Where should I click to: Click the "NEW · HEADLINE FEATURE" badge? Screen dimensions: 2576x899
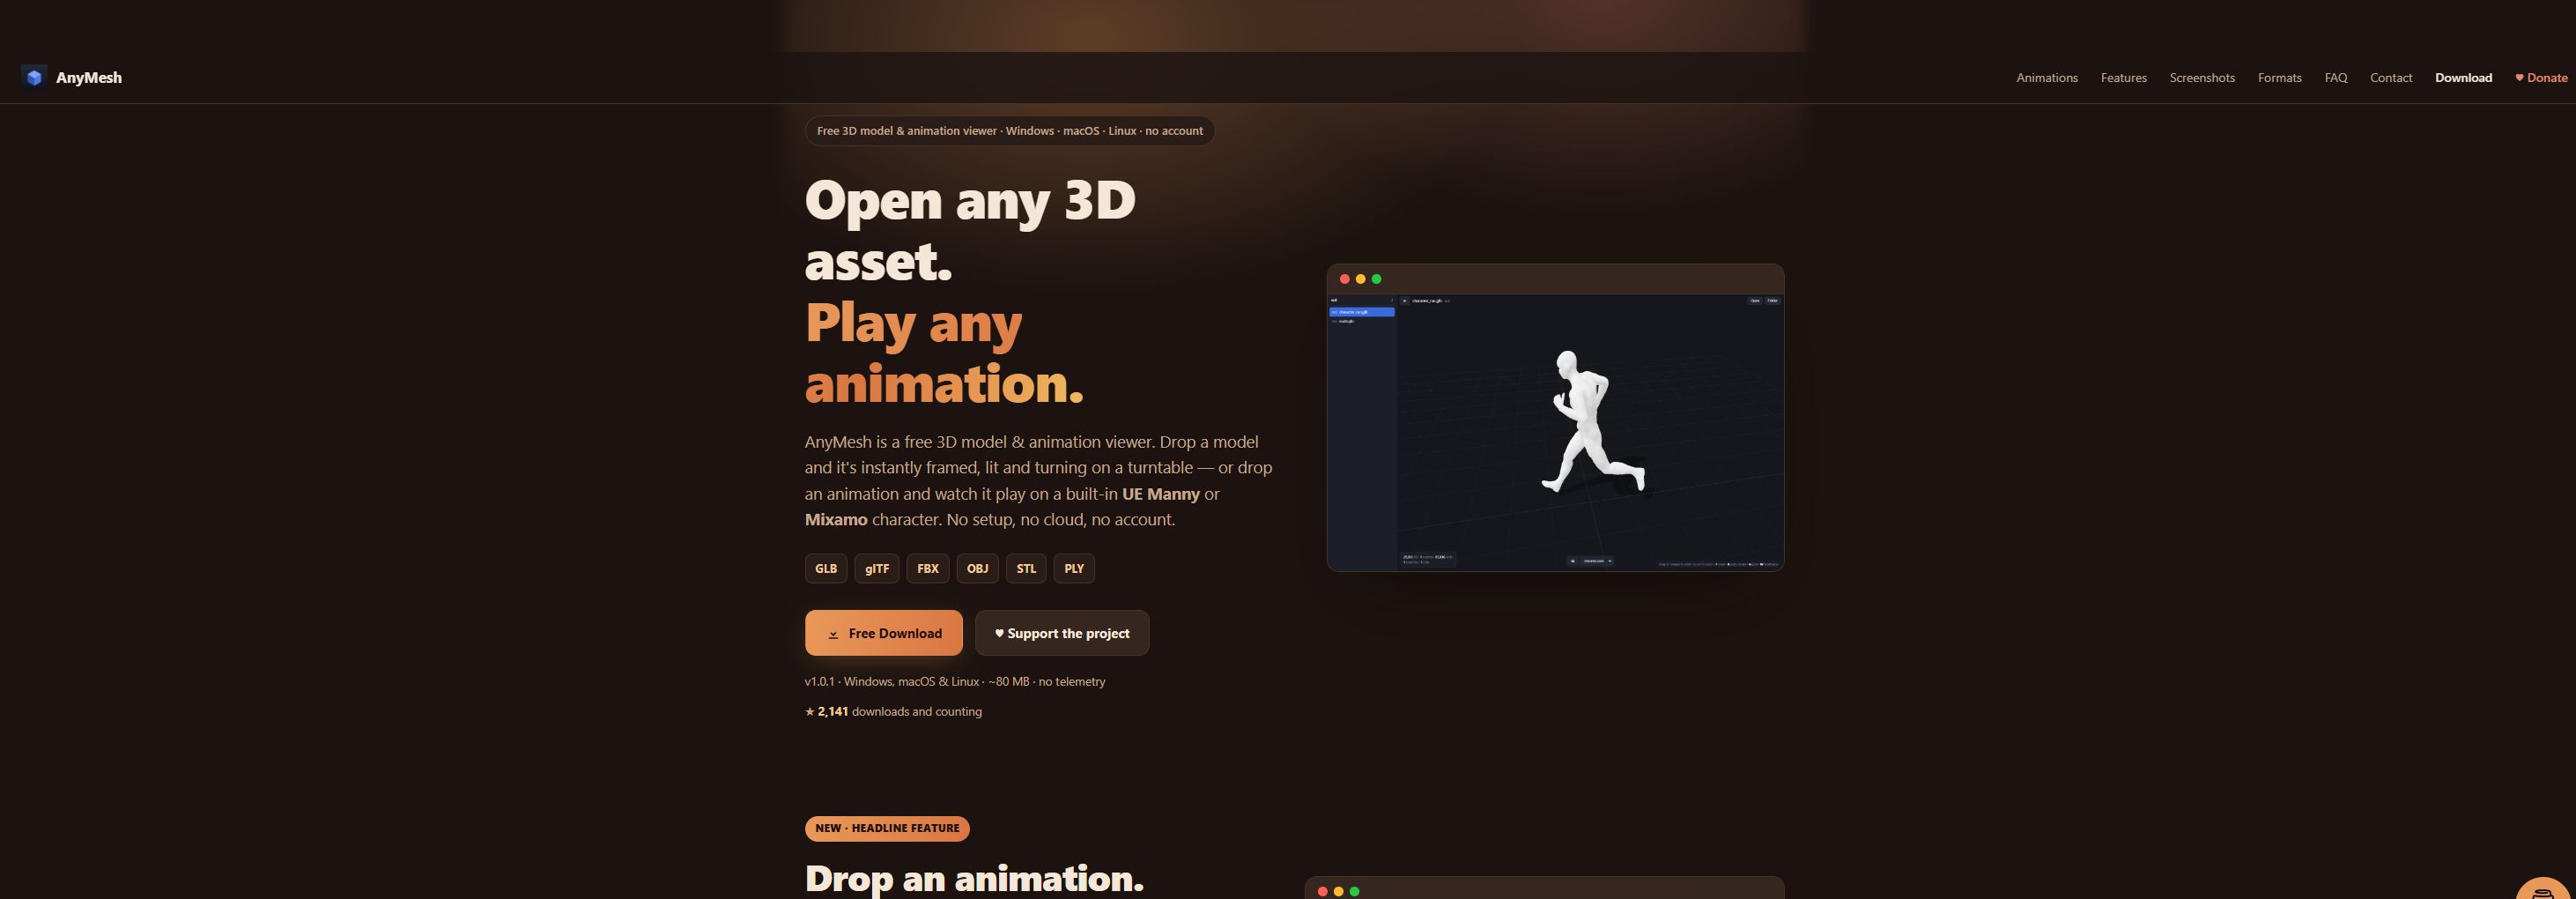click(x=887, y=828)
